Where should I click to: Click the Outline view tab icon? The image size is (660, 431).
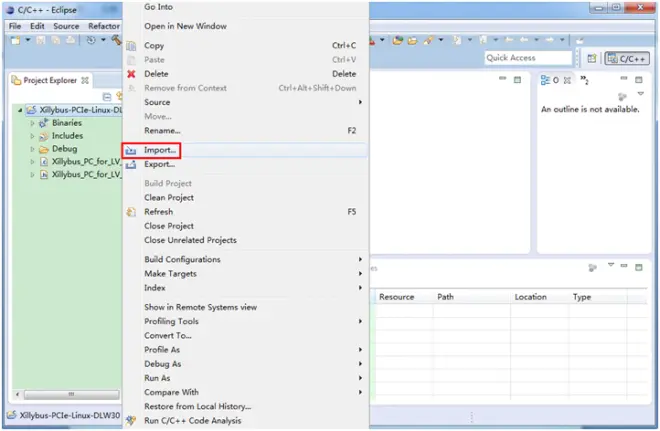pyautogui.click(x=546, y=80)
